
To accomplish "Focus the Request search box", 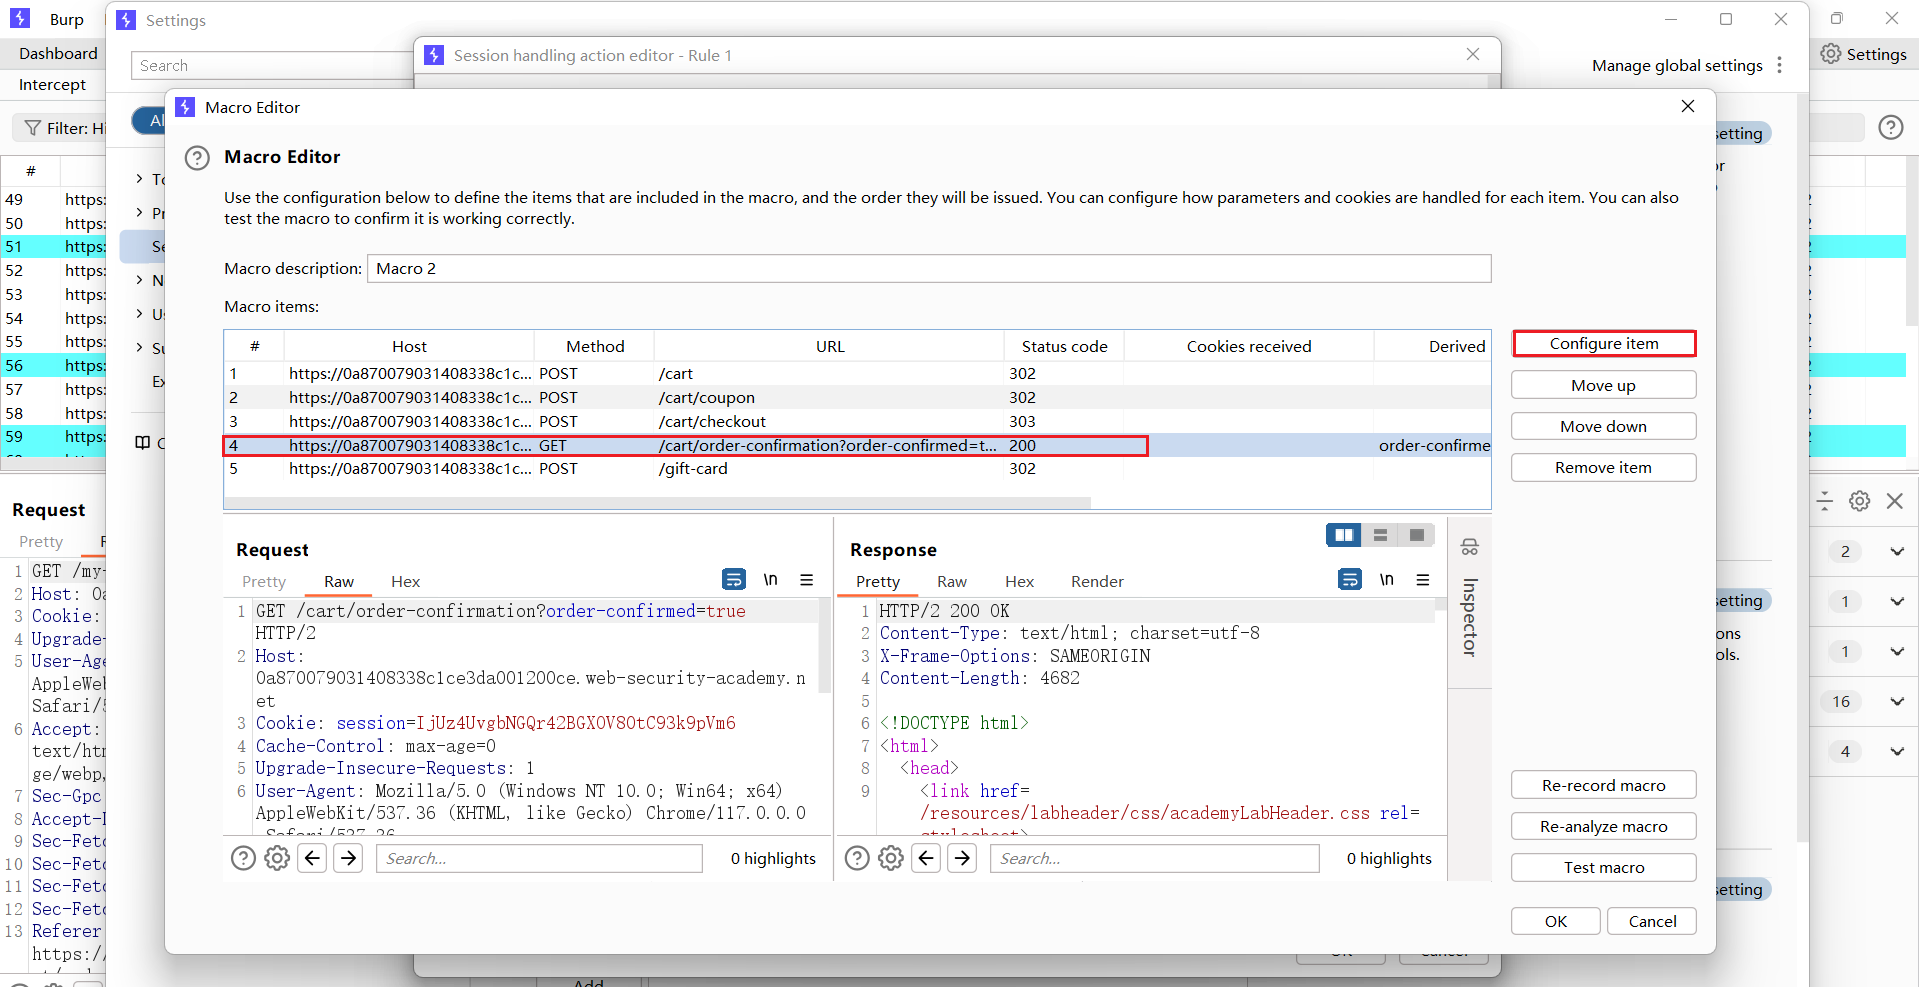I will tap(539, 858).
